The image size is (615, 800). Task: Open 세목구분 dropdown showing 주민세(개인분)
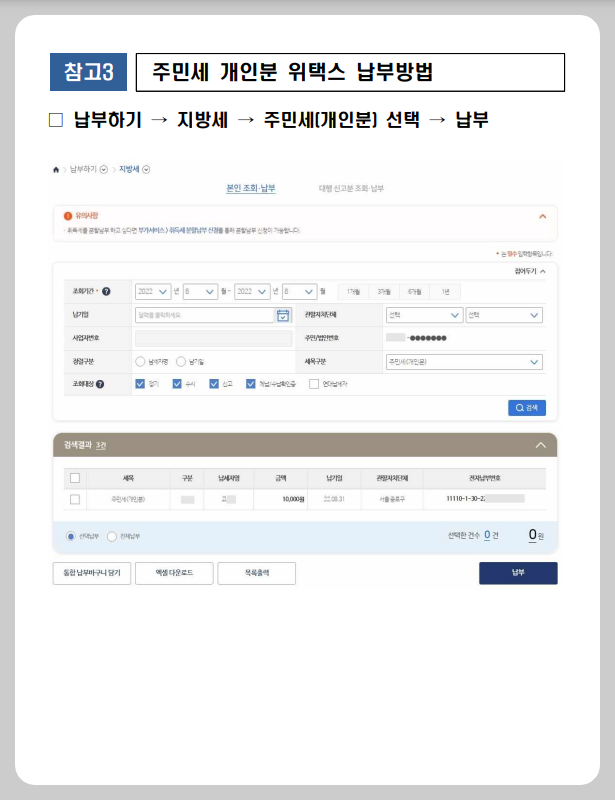pos(464,362)
